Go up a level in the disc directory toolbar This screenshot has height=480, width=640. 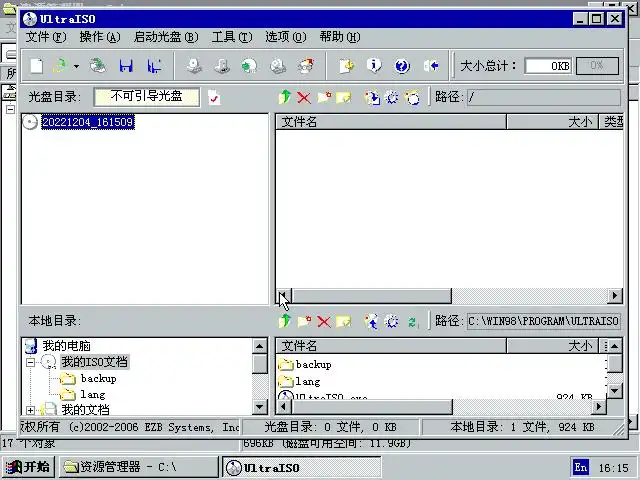pyautogui.click(x=285, y=97)
